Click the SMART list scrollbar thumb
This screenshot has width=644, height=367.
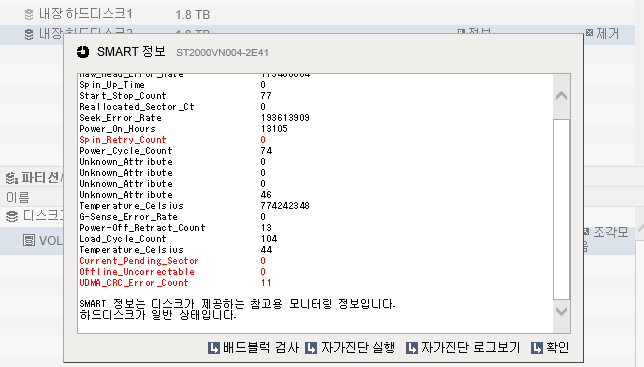[x=561, y=209]
